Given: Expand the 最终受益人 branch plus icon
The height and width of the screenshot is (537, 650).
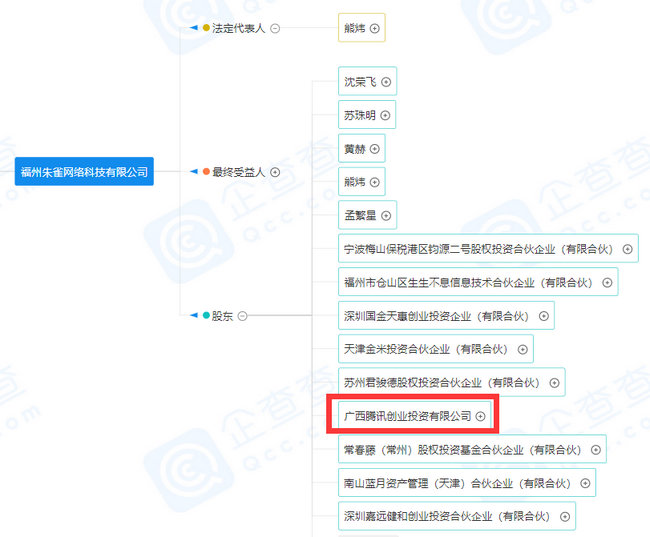Looking at the screenshot, I should (x=275, y=172).
